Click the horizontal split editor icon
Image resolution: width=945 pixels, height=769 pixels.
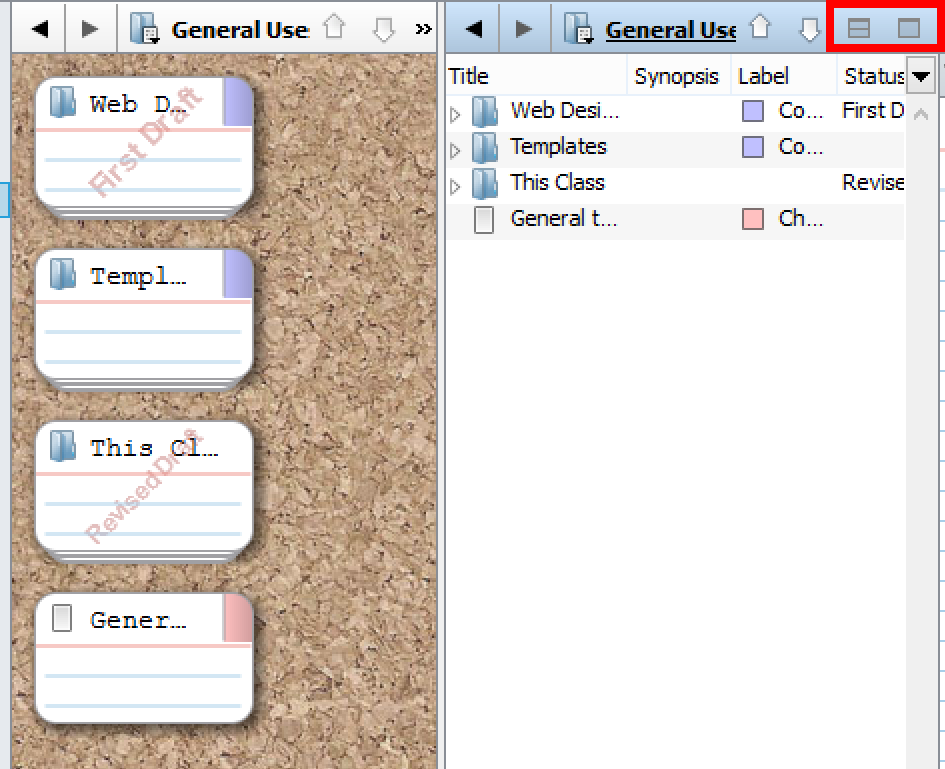(858, 29)
